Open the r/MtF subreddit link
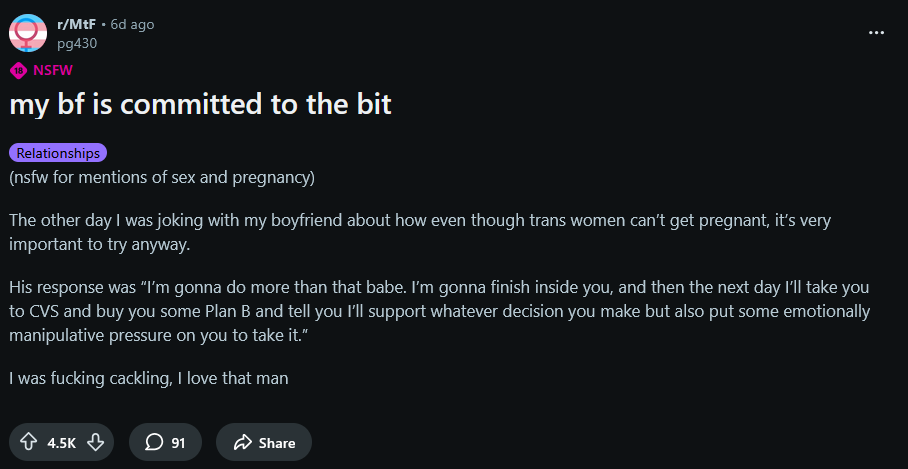This screenshot has width=908, height=469. pyautogui.click(x=76, y=24)
